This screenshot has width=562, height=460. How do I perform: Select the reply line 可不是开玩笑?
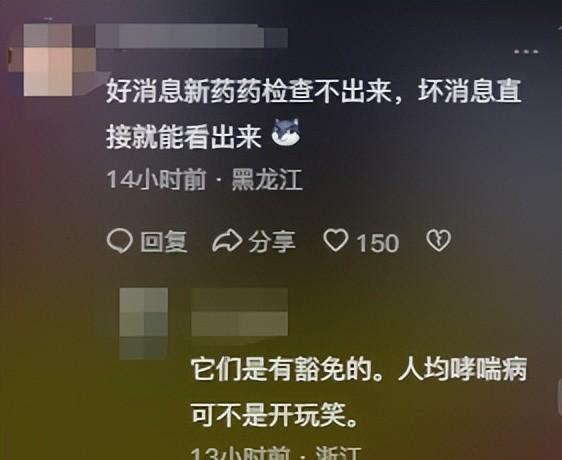(x=275, y=415)
